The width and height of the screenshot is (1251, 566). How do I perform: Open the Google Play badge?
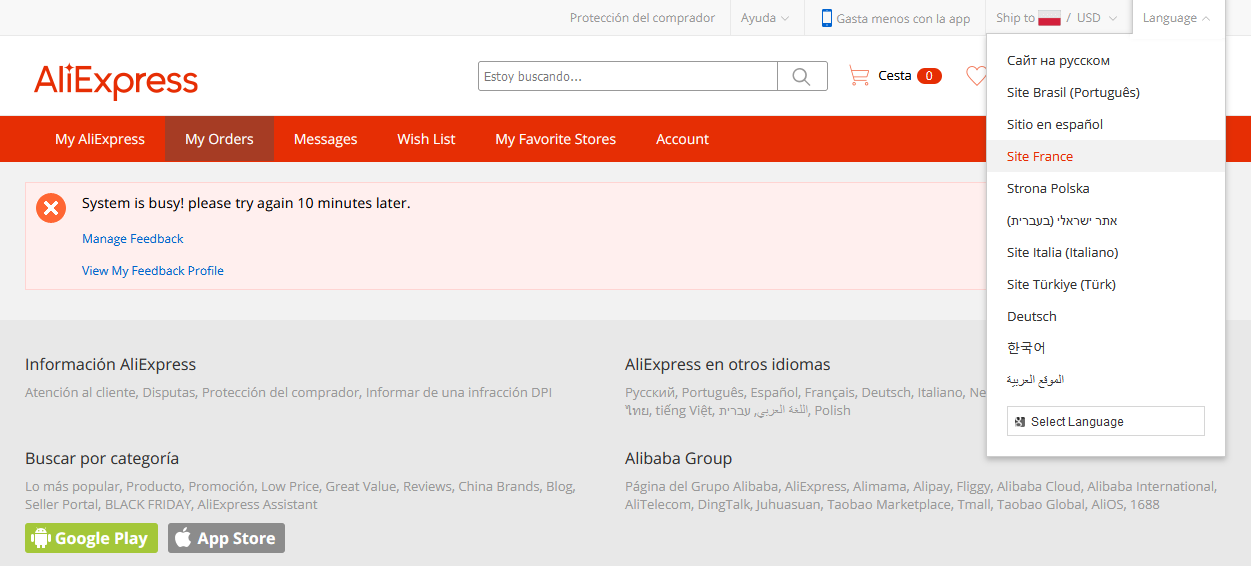pos(91,538)
